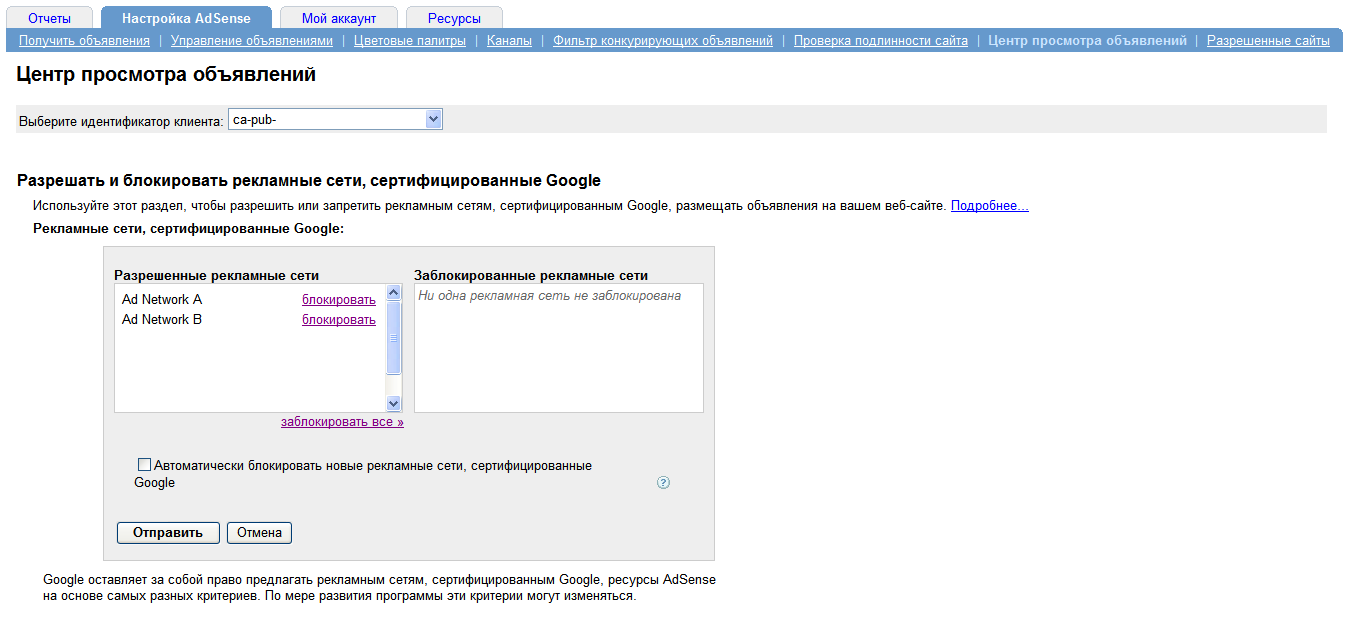
Task: Click заблокировать все » link
Action: pos(342,422)
